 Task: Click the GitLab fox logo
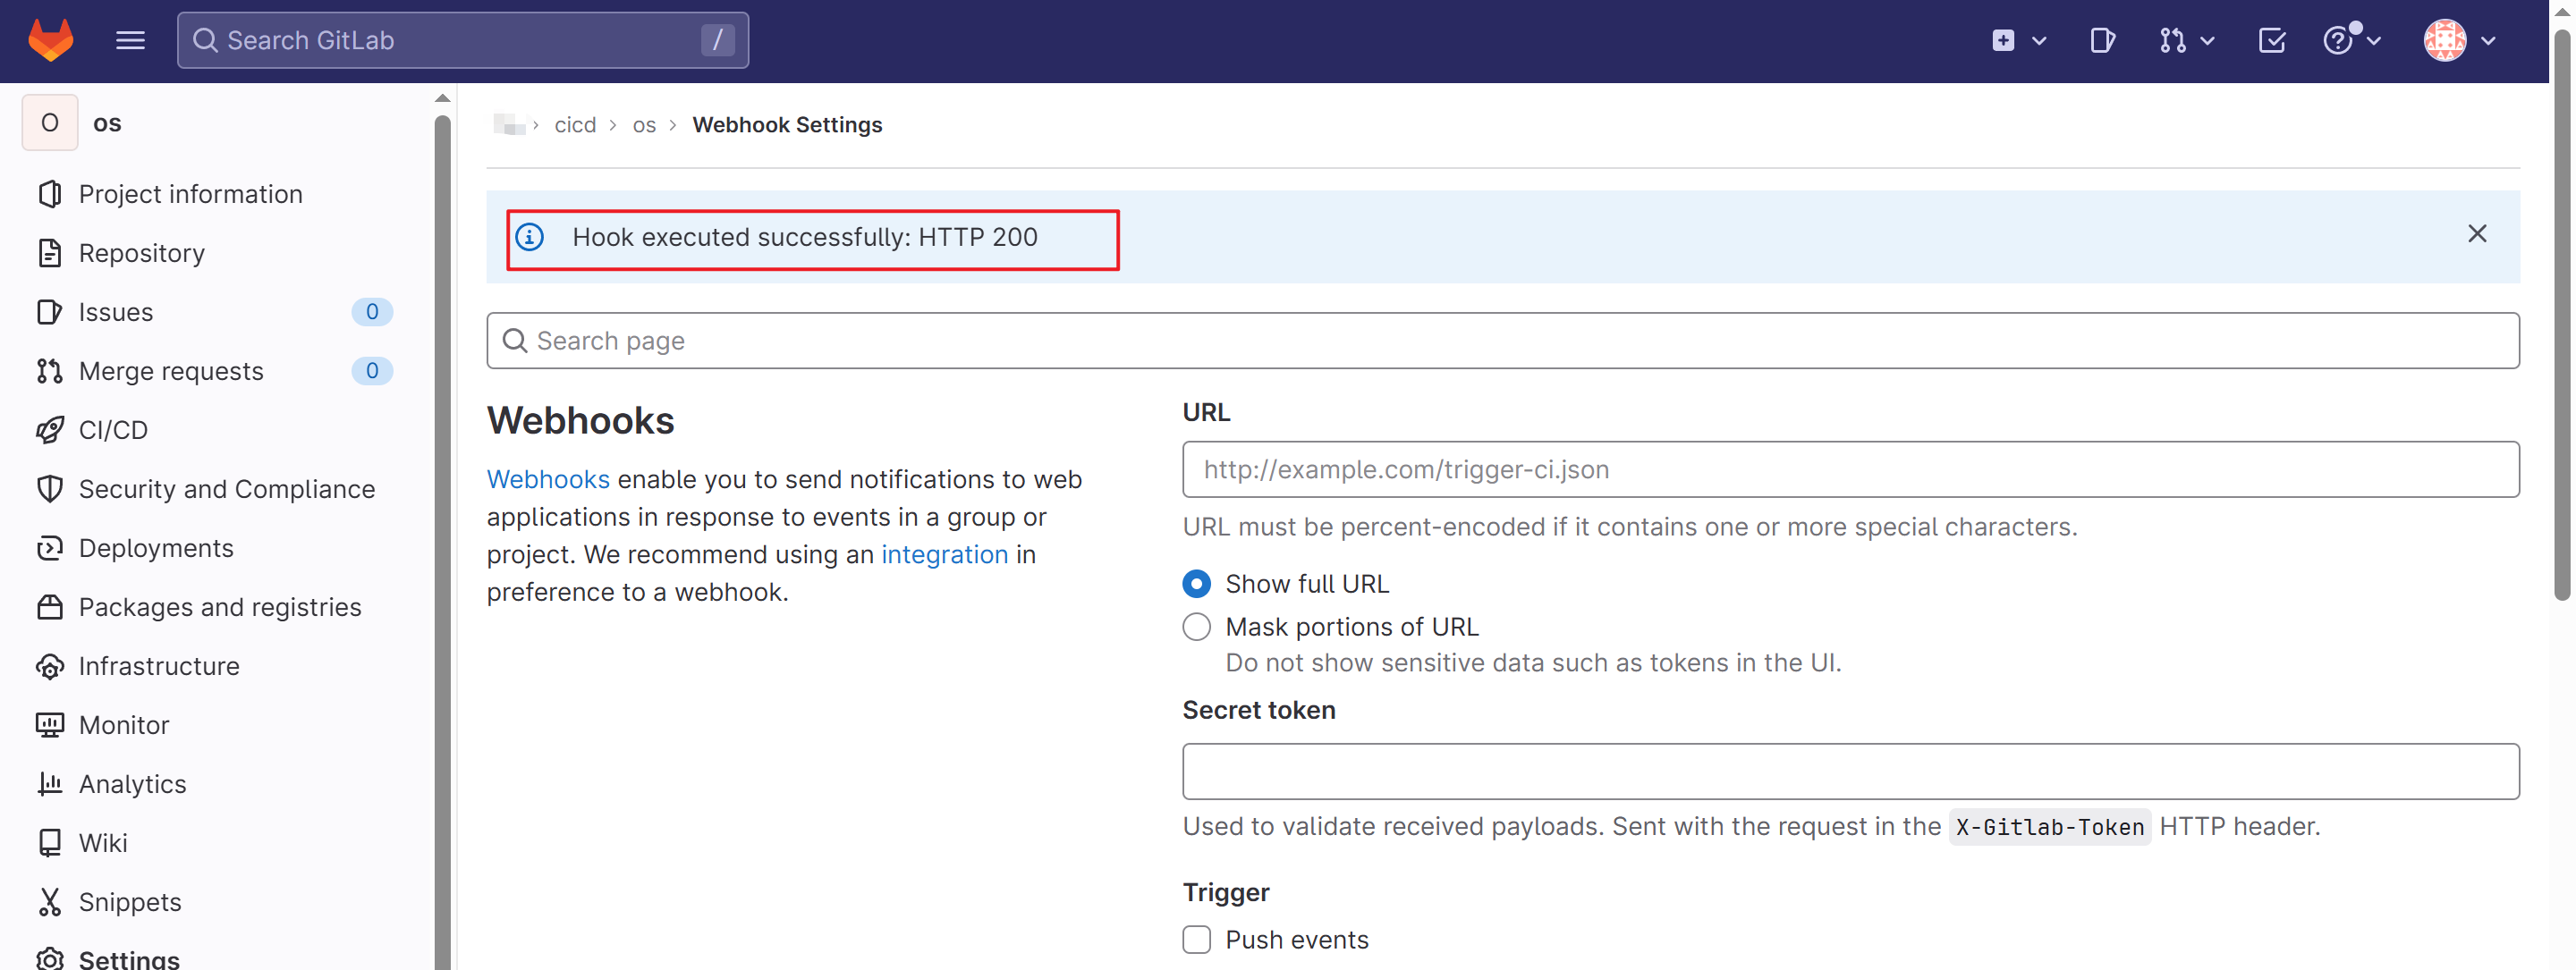[50, 40]
